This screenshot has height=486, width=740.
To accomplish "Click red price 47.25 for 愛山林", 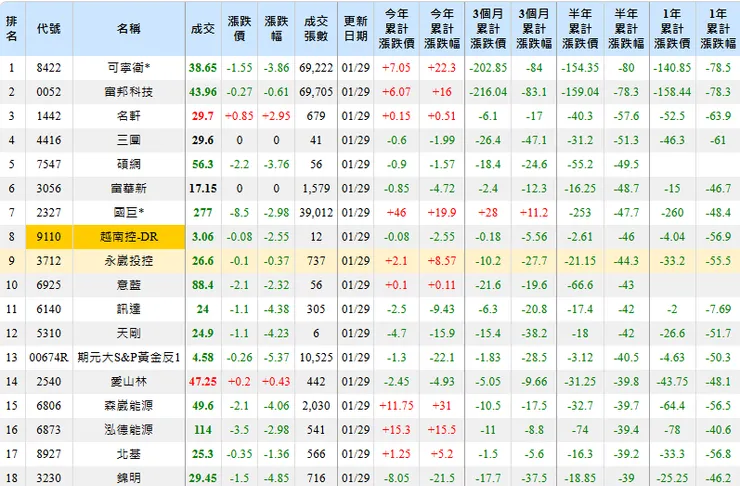I will click(203, 381).
